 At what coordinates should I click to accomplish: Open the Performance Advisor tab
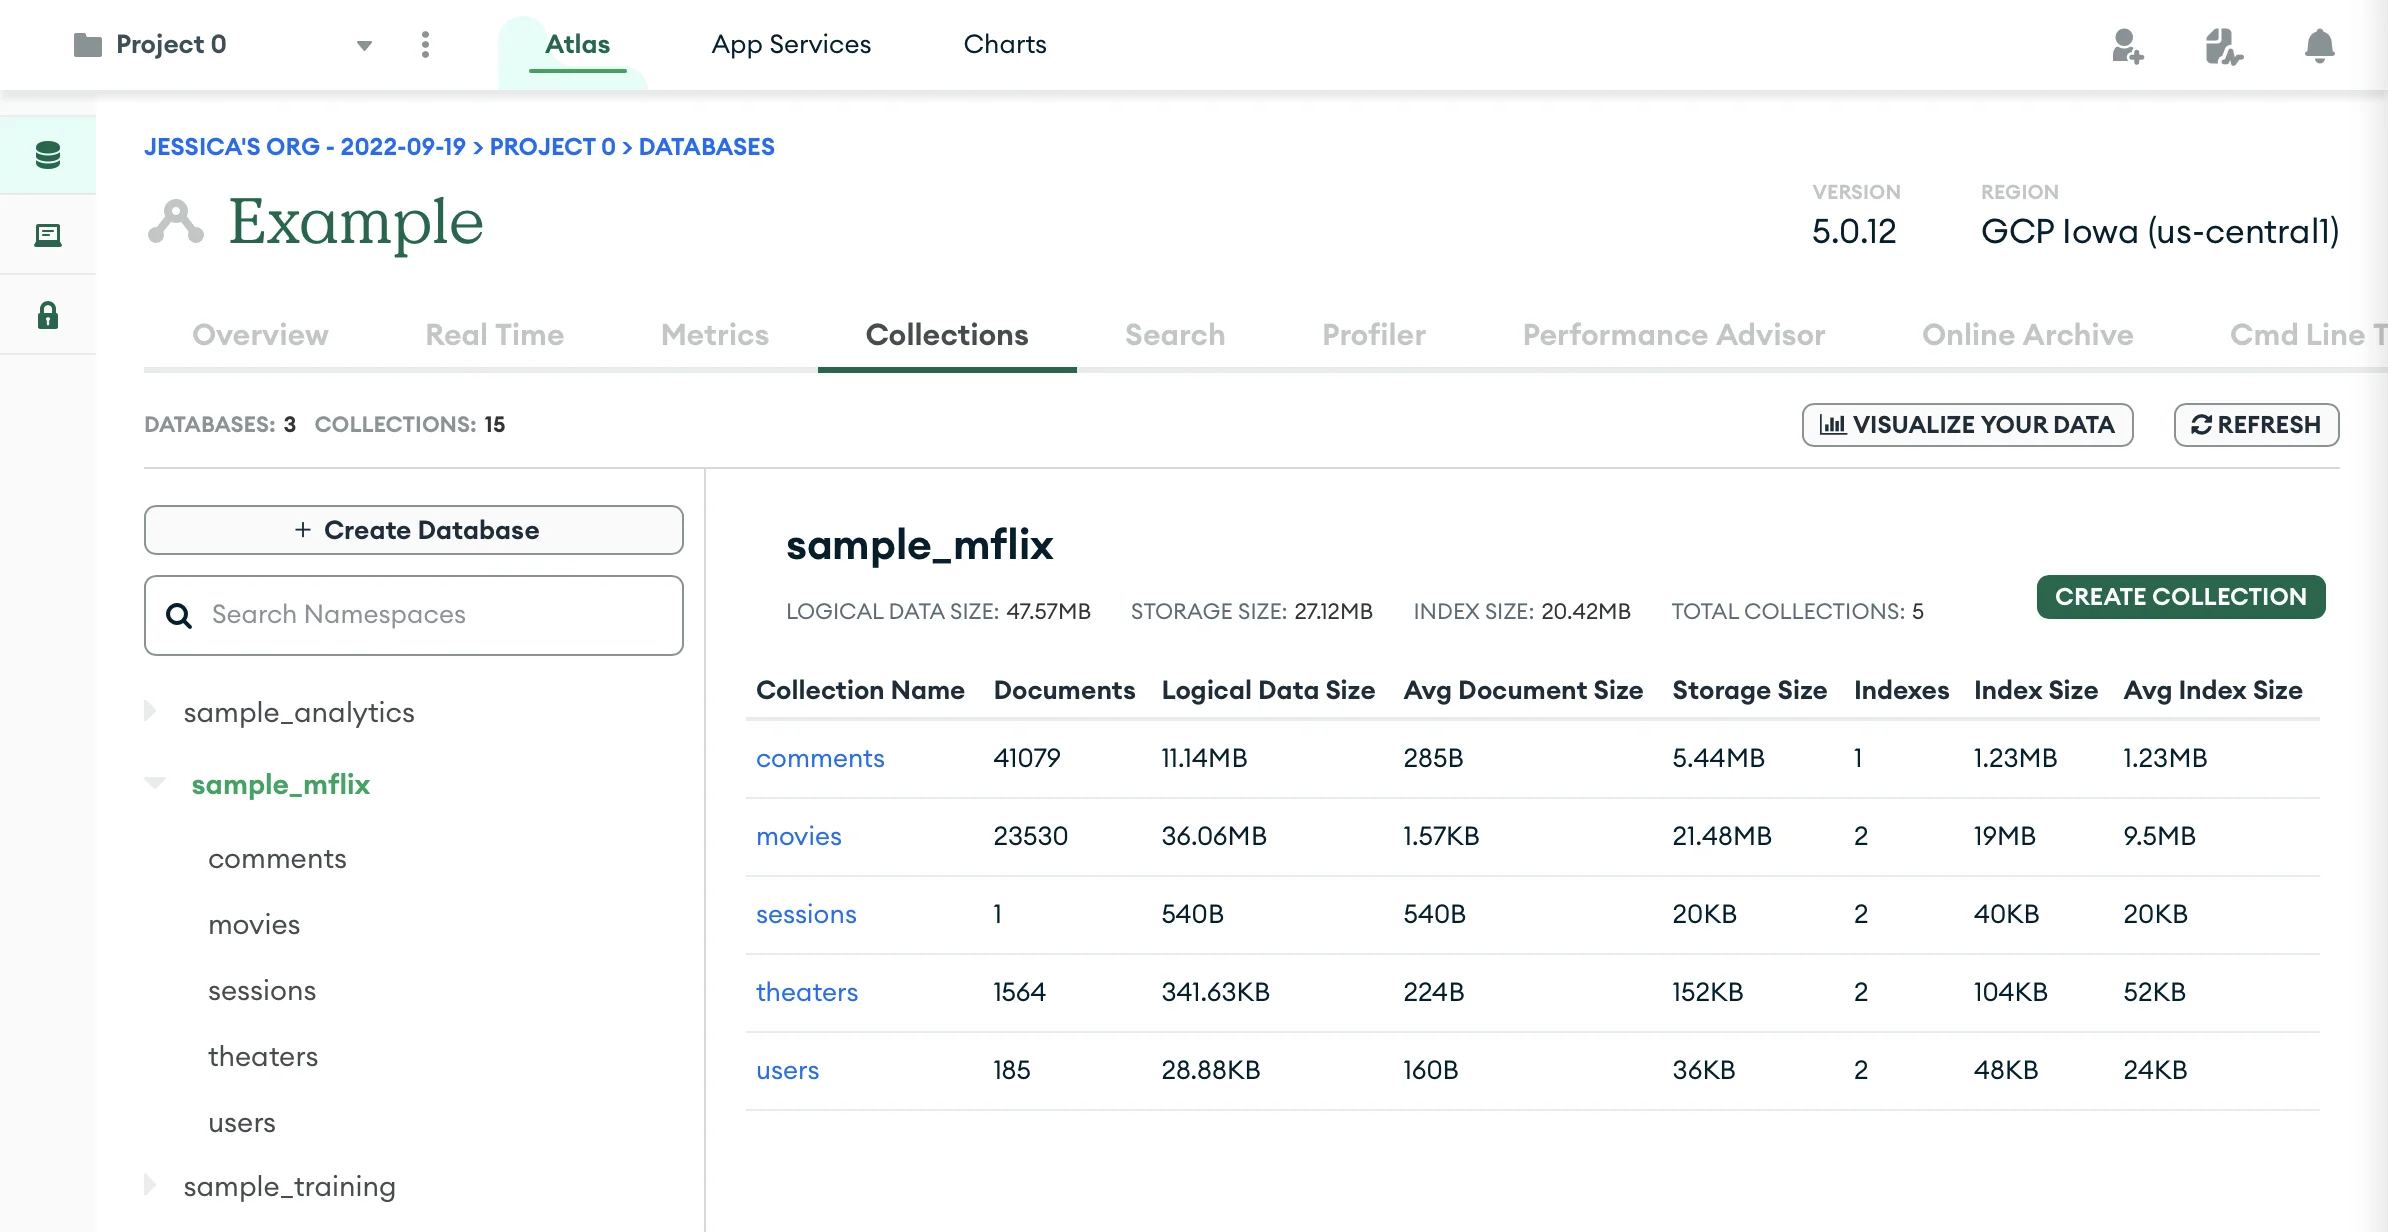point(1673,335)
